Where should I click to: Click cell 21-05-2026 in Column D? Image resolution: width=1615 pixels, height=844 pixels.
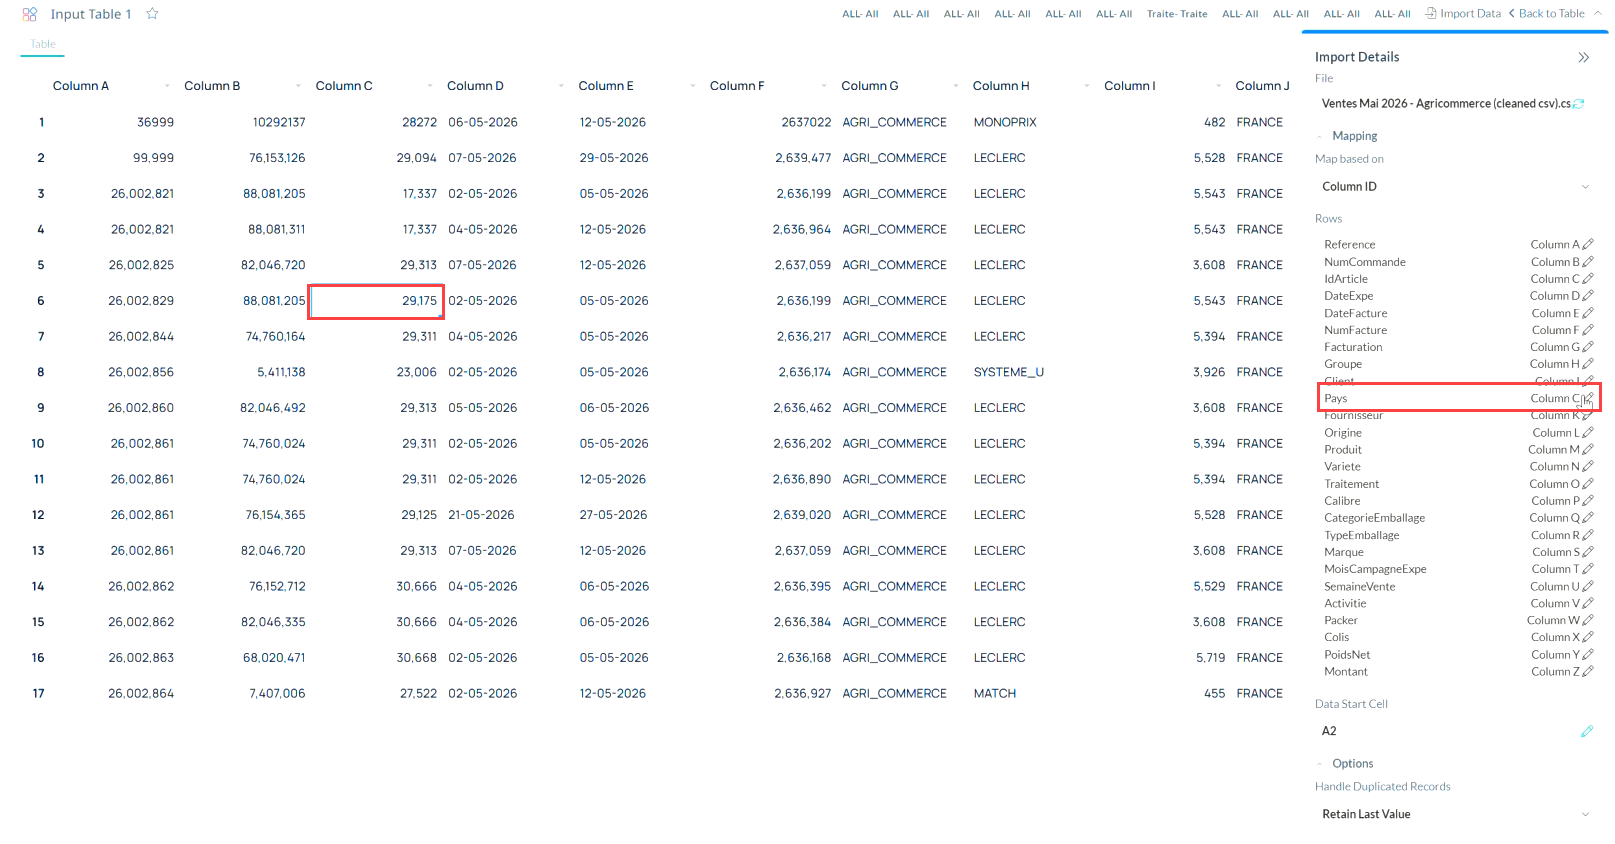[x=482, y=515]
